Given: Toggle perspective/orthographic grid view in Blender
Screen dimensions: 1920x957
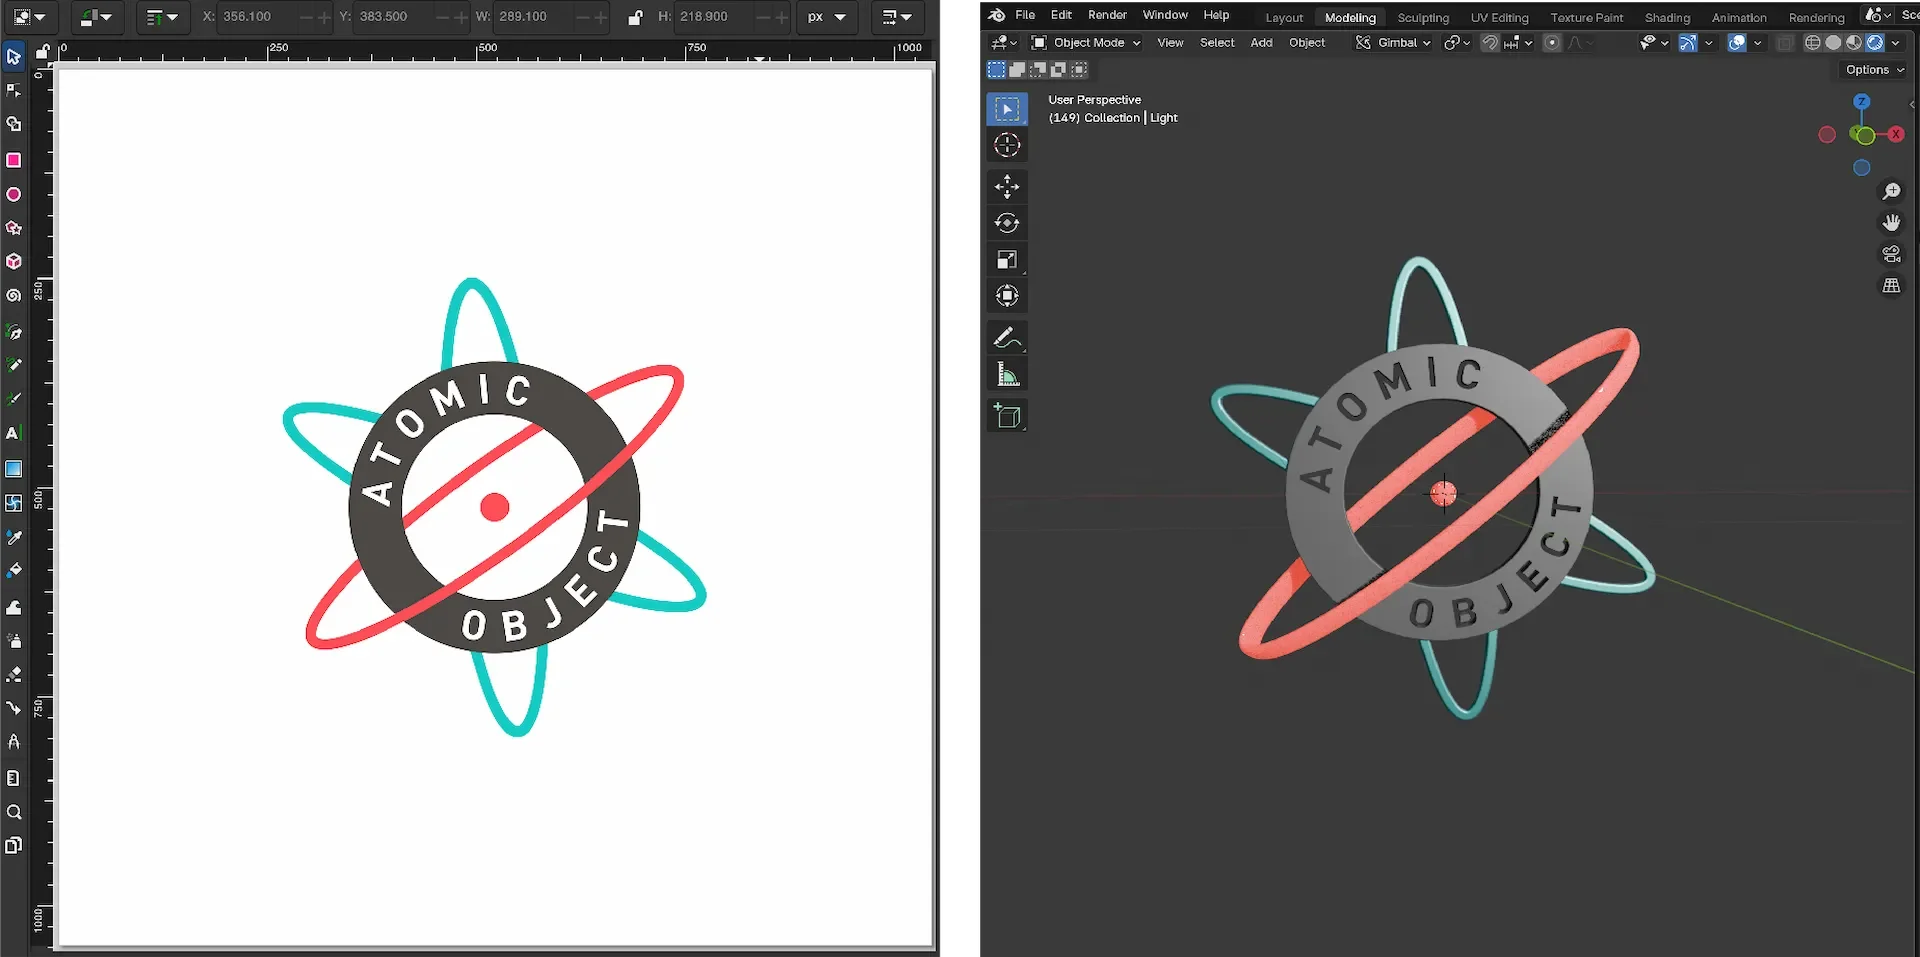Looking at the screenshot, I should pyautogui.click(x=1891, y=286).
